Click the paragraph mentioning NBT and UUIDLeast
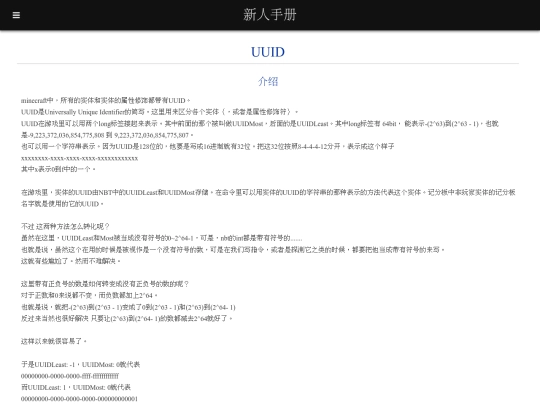 click(268, 198)
